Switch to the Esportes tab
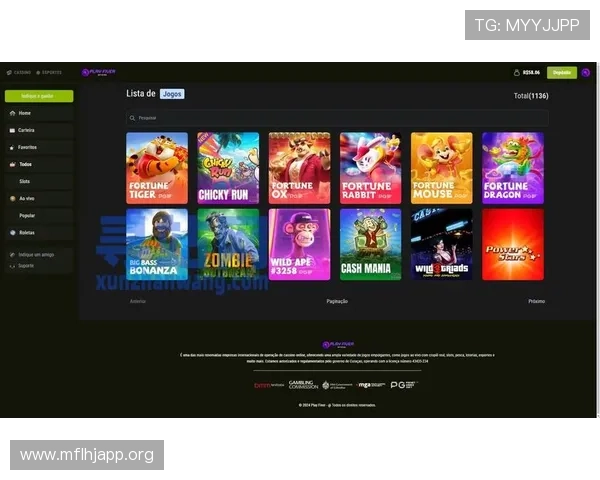The height and width of the screenshot is (480, 600). pyautogui.click(x=50, y=72)
